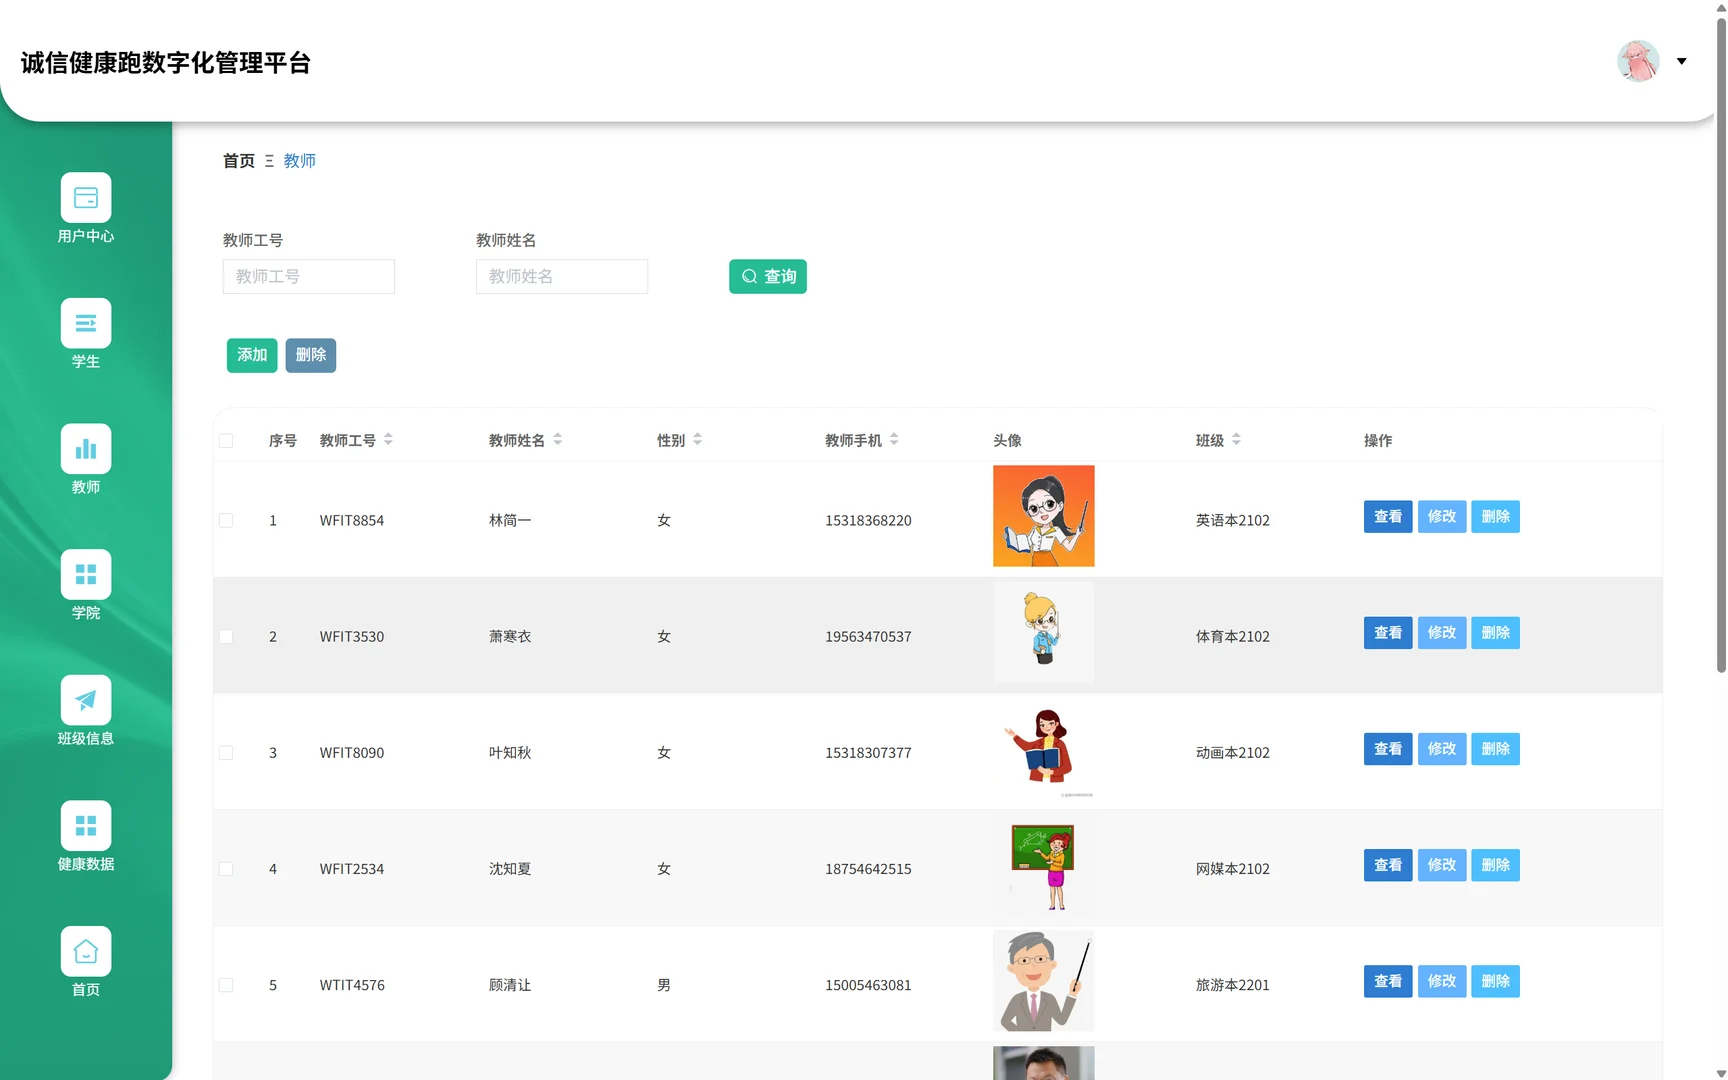Click the green 添加 button
The image size is (1728, 1080).
point(252,355)
